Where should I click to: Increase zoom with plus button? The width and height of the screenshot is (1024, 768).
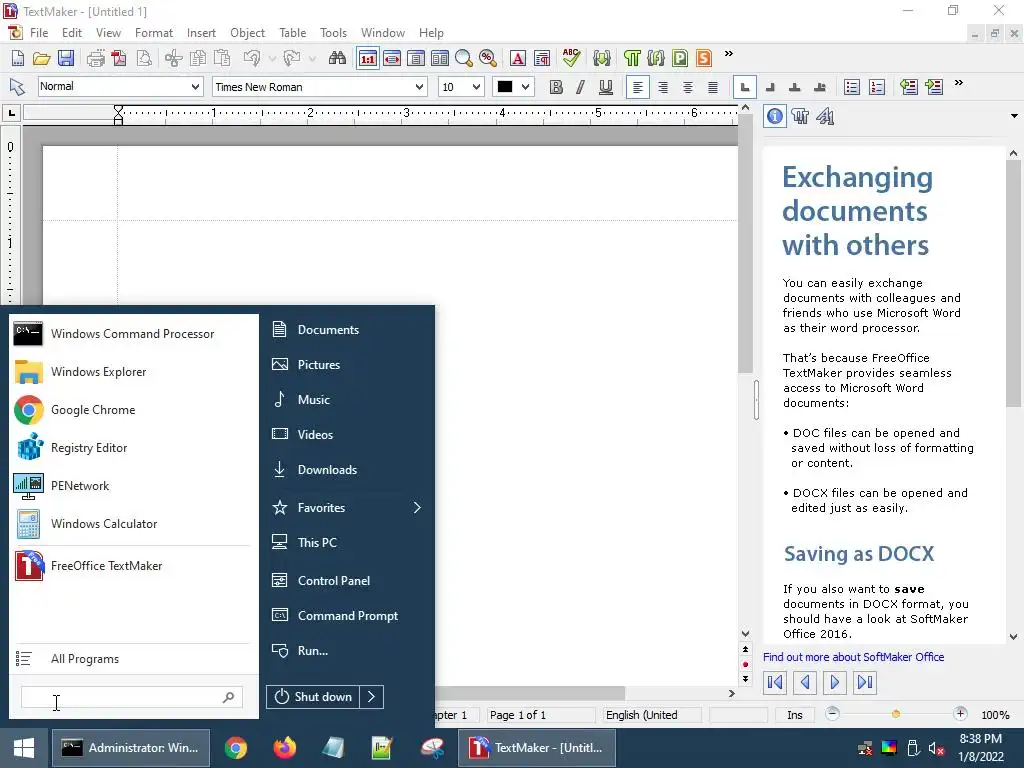pyautogui.click(x=960, y=714)
